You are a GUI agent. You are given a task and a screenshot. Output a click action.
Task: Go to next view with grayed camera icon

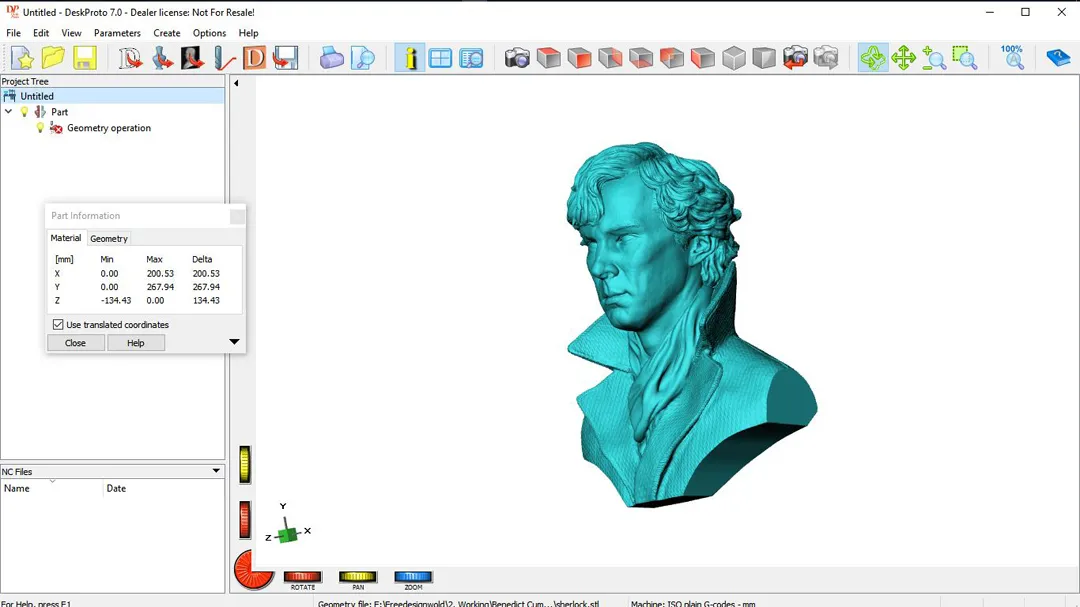(826, 58)
